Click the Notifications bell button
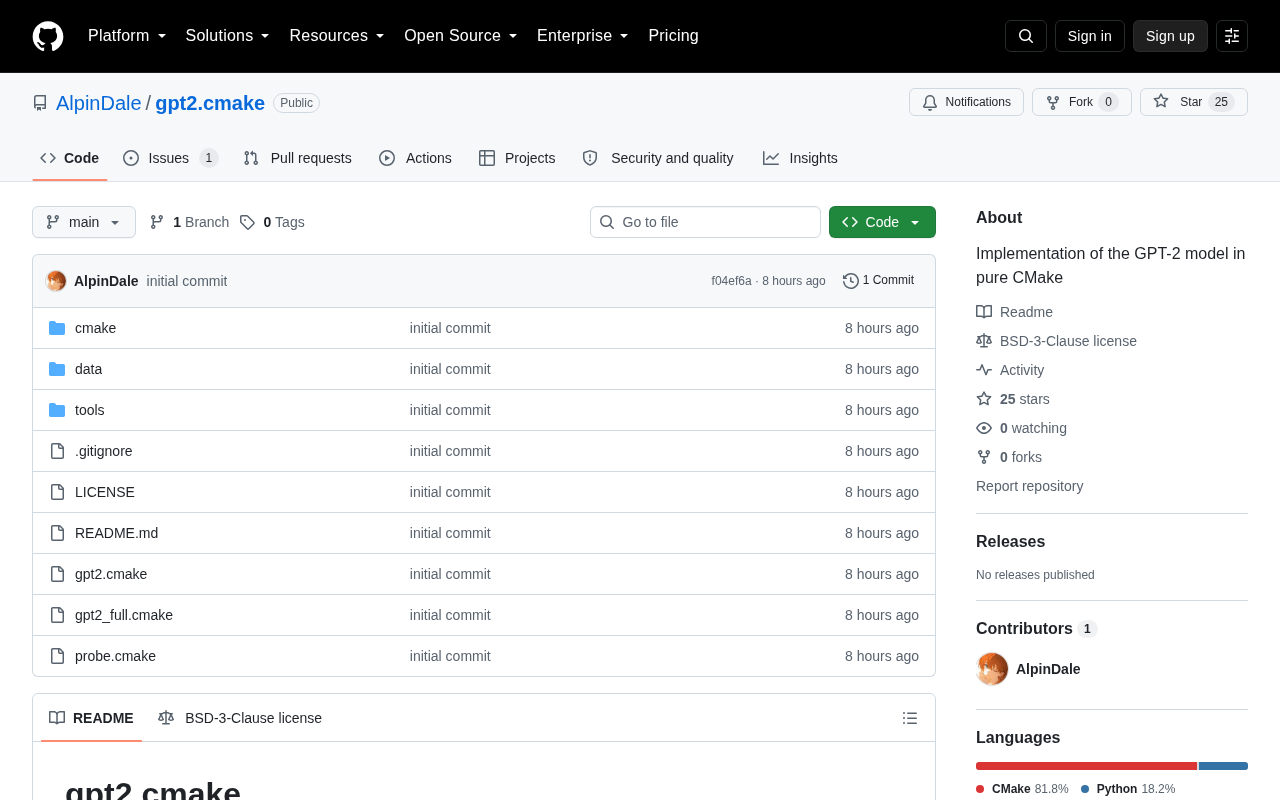 click(x=966, y=102)
